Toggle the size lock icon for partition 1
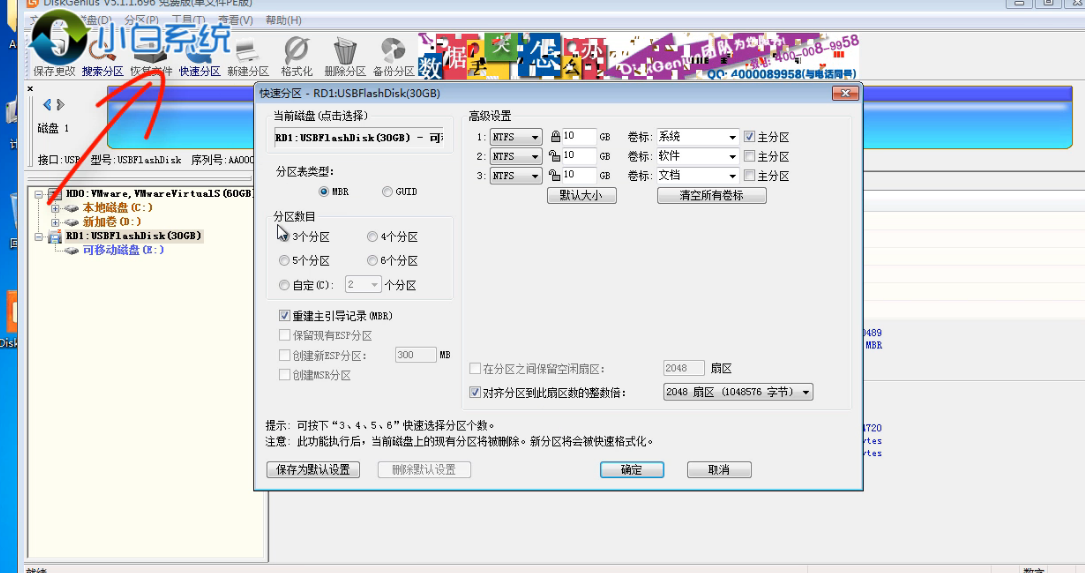The height and width of the screenshot is (573, 1085). tap(555, 136)
